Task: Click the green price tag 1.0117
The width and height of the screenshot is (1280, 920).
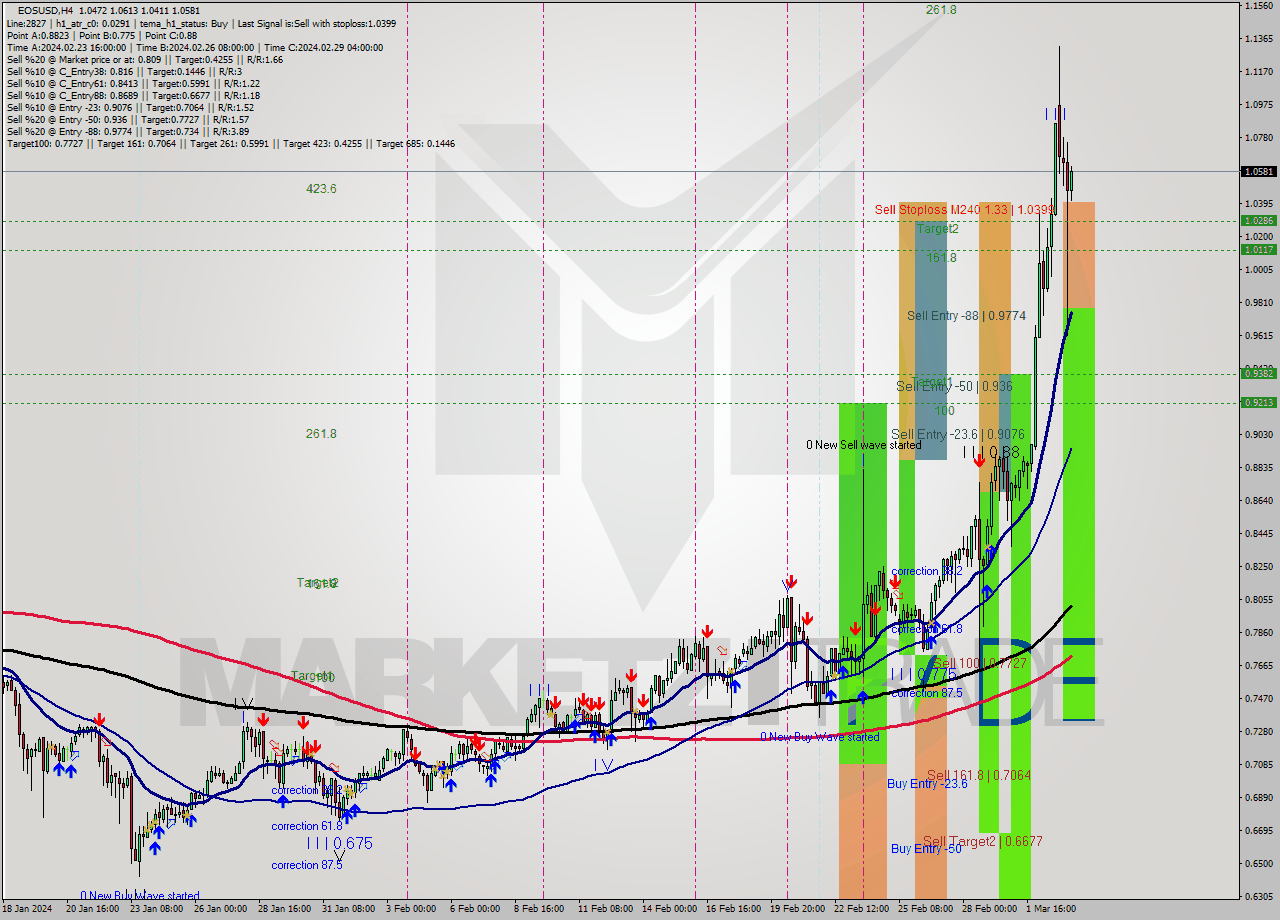Action: point(1258,249)
